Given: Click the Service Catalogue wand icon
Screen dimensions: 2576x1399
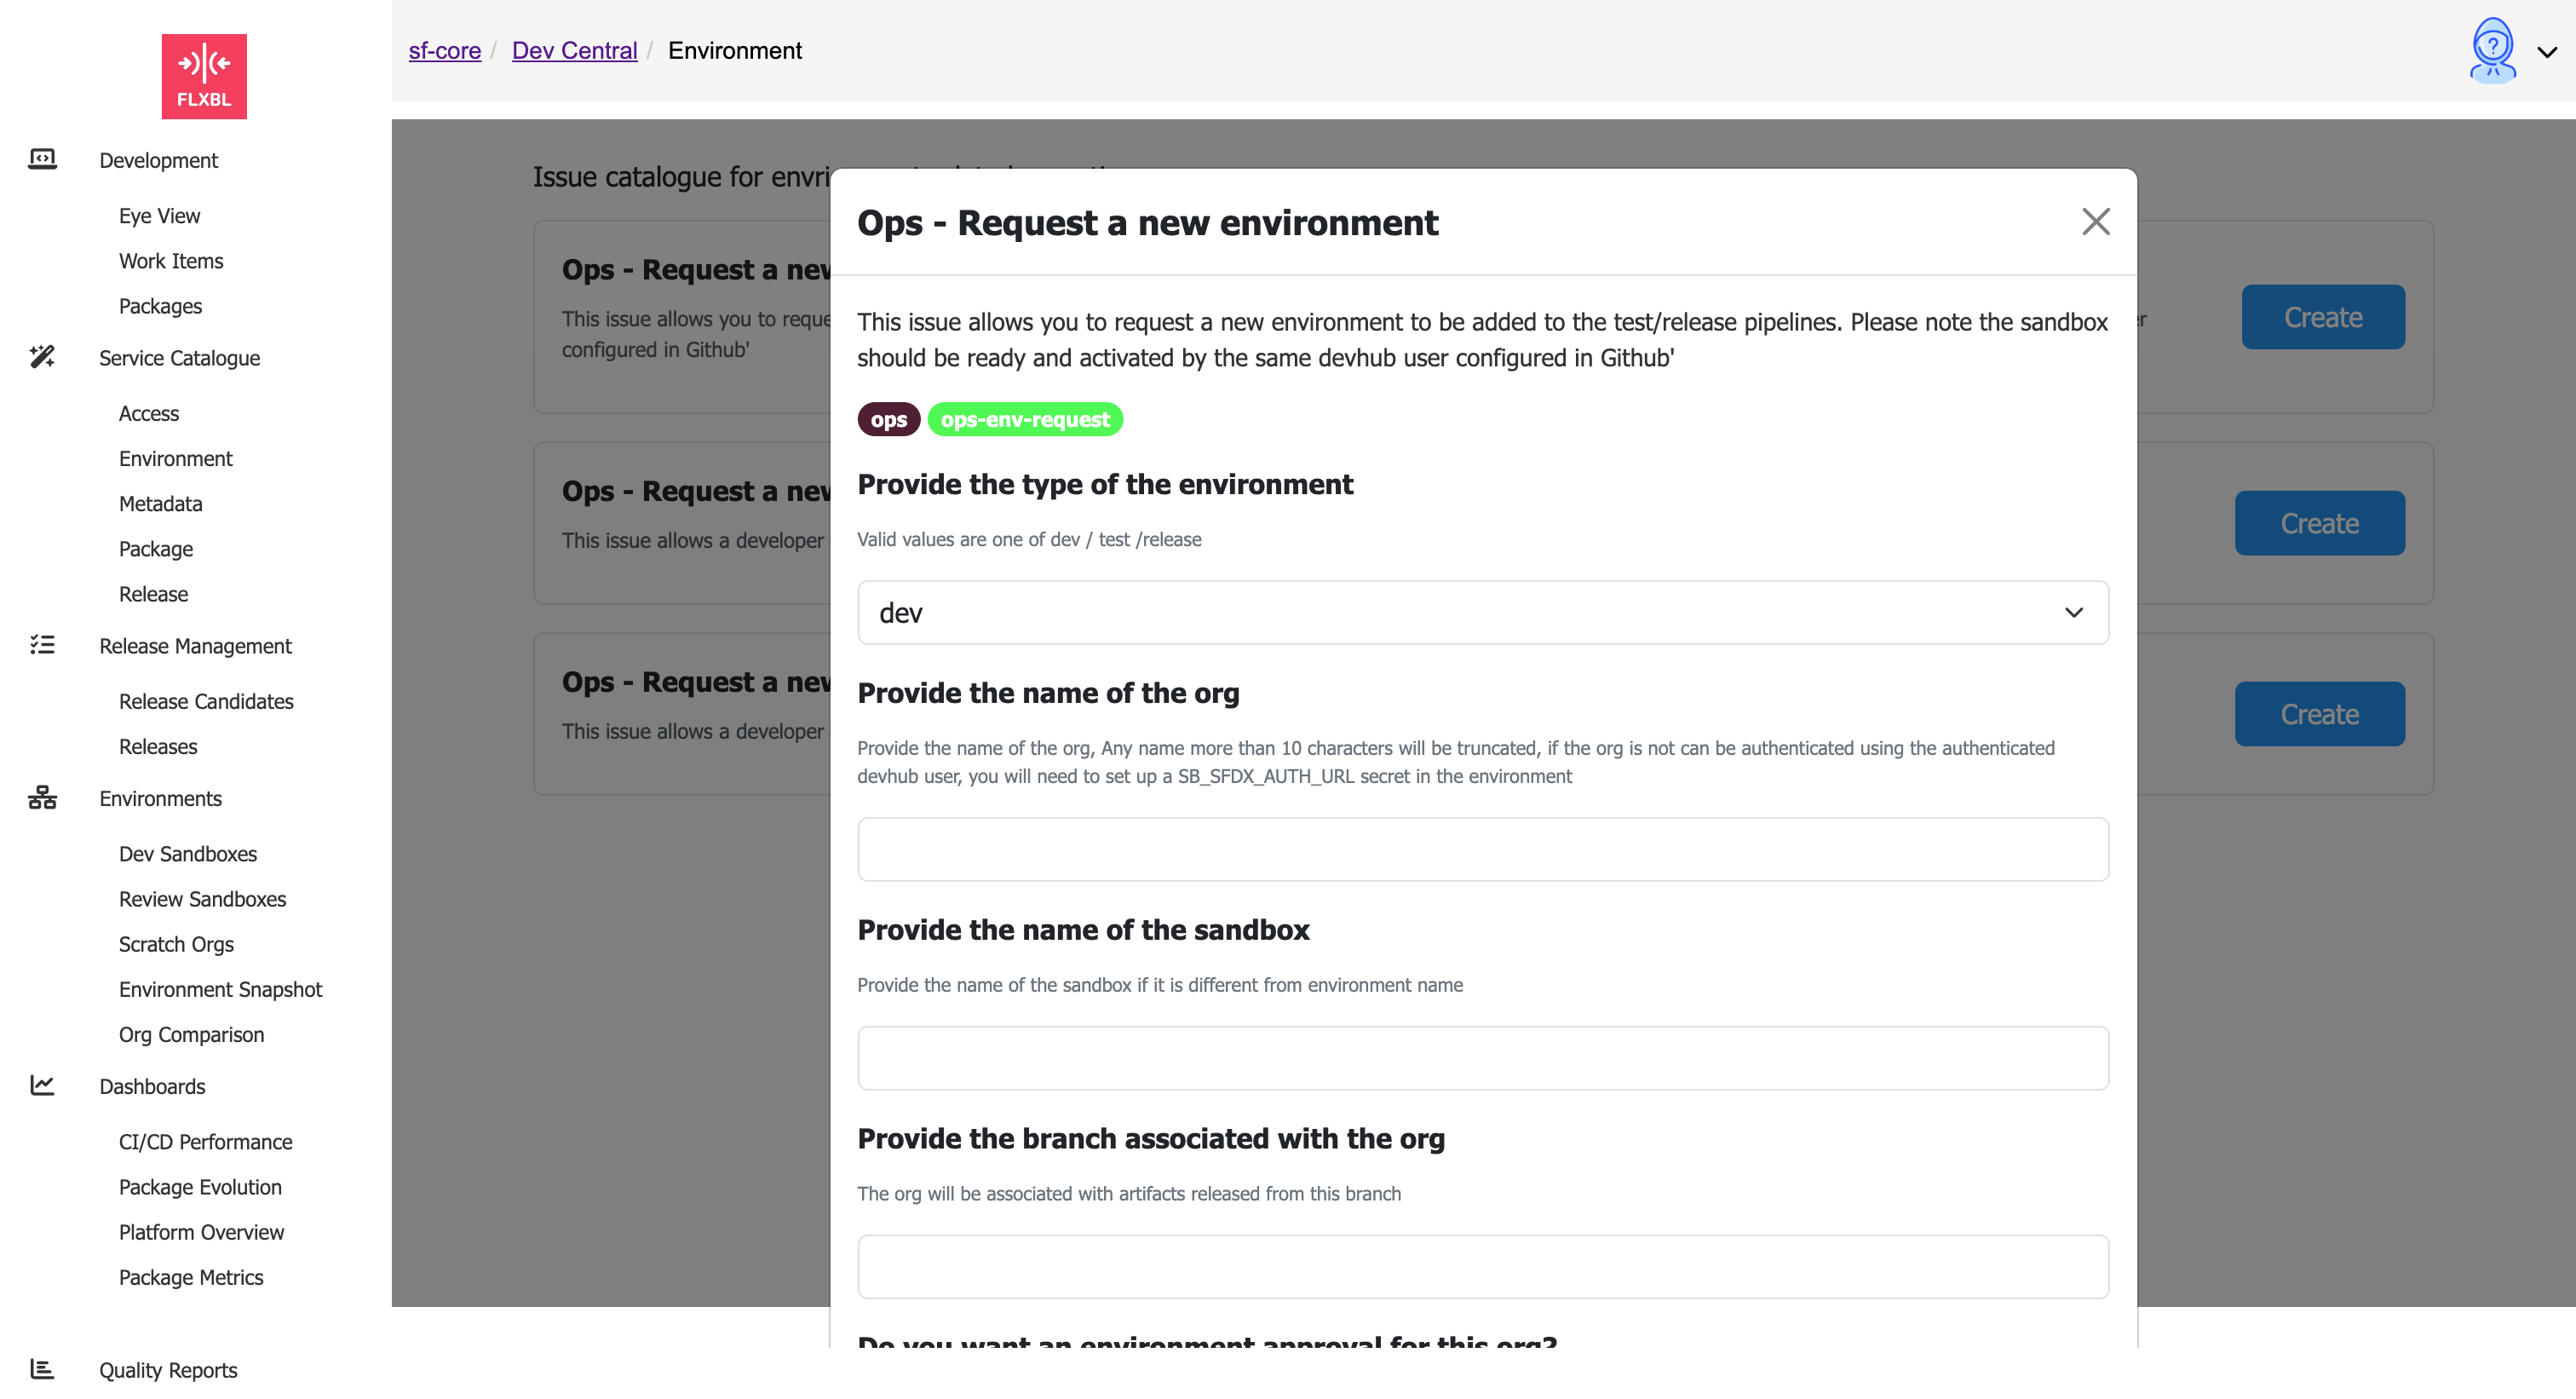Looking at the screenshot, I should 42,357.
